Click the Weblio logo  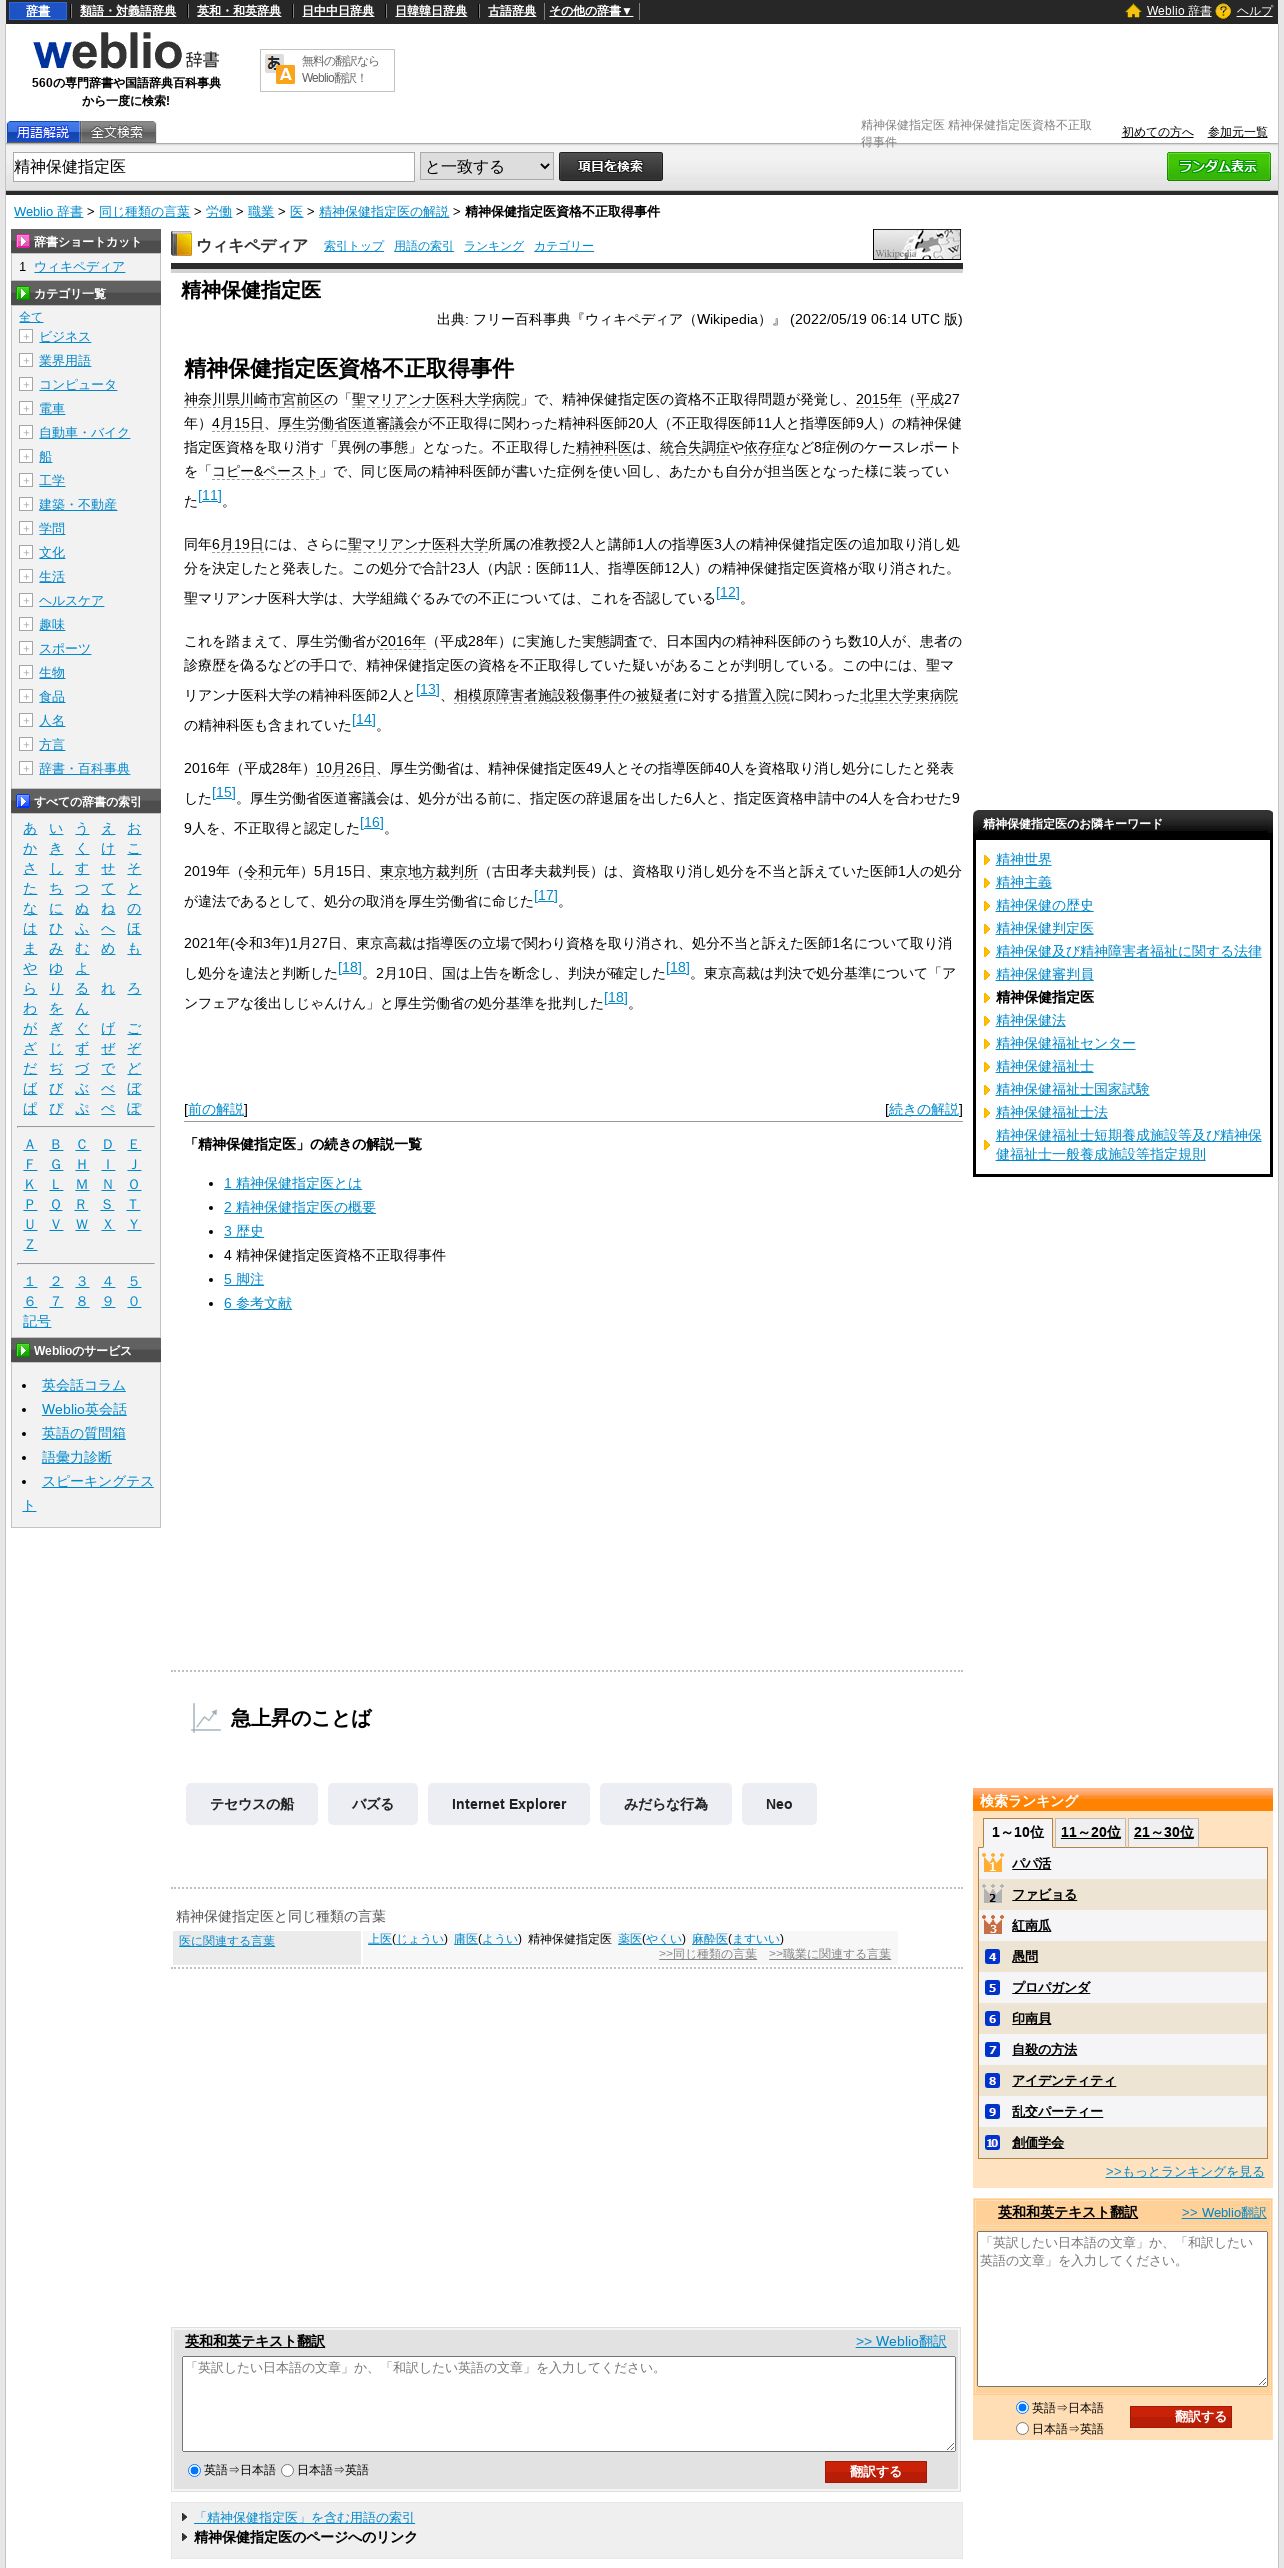coord(125,52)
